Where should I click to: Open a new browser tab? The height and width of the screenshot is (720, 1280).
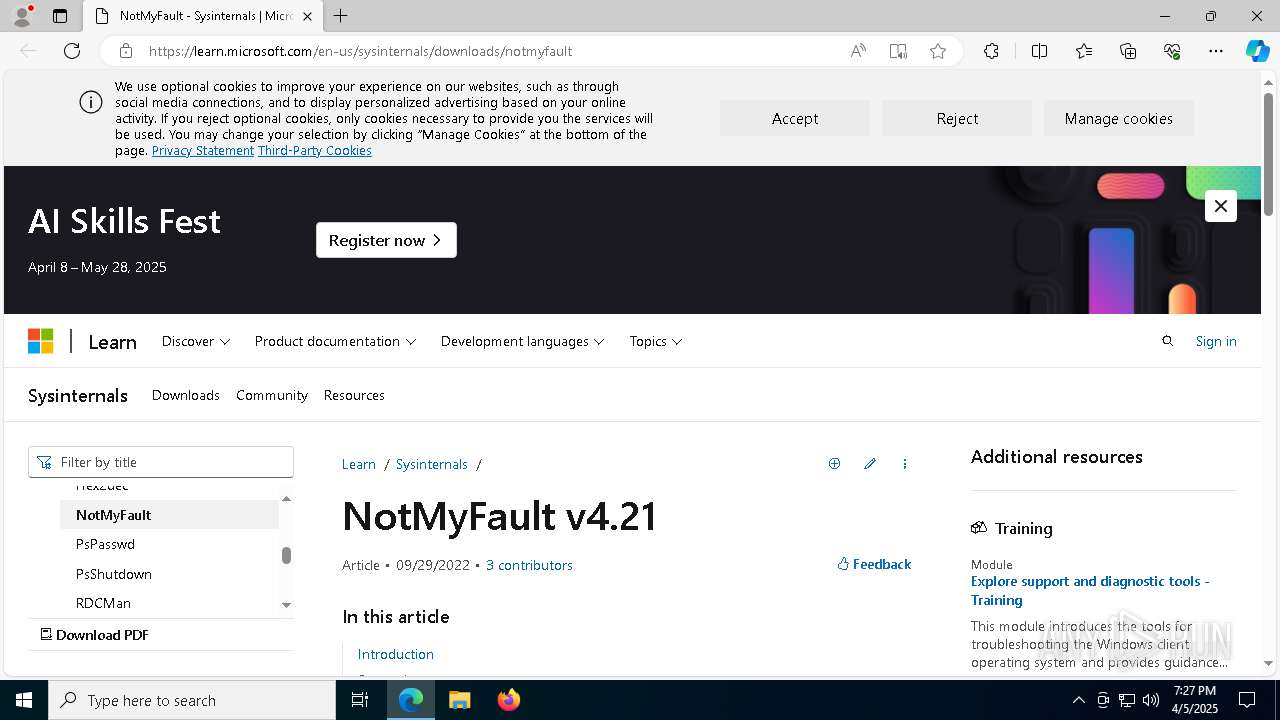point(341,16)
